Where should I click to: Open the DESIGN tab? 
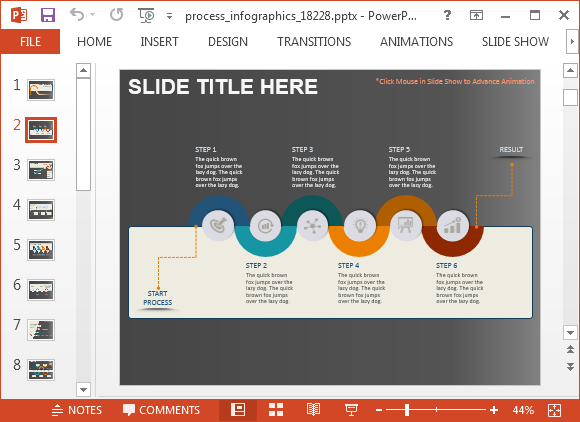(228, 41)
